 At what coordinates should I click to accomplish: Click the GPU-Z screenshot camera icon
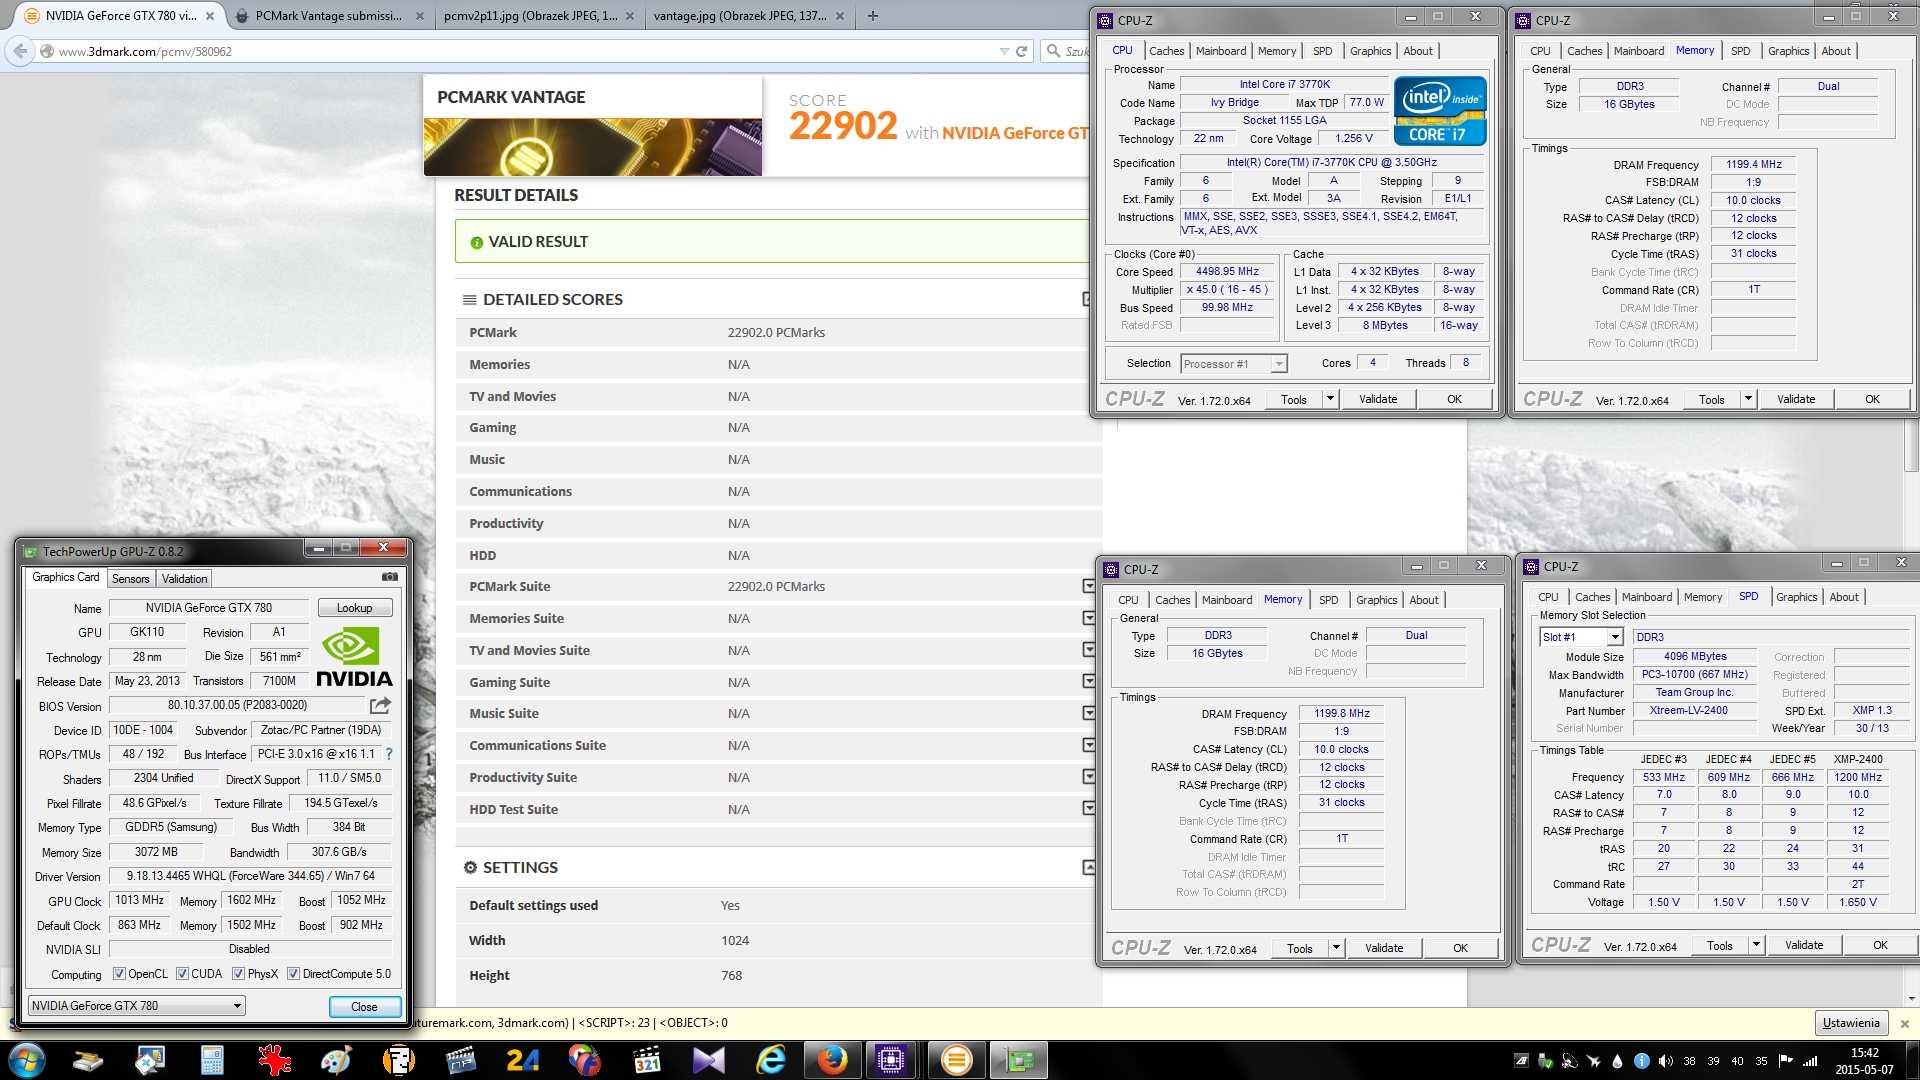pyautogui.click(x=390, y=577)
